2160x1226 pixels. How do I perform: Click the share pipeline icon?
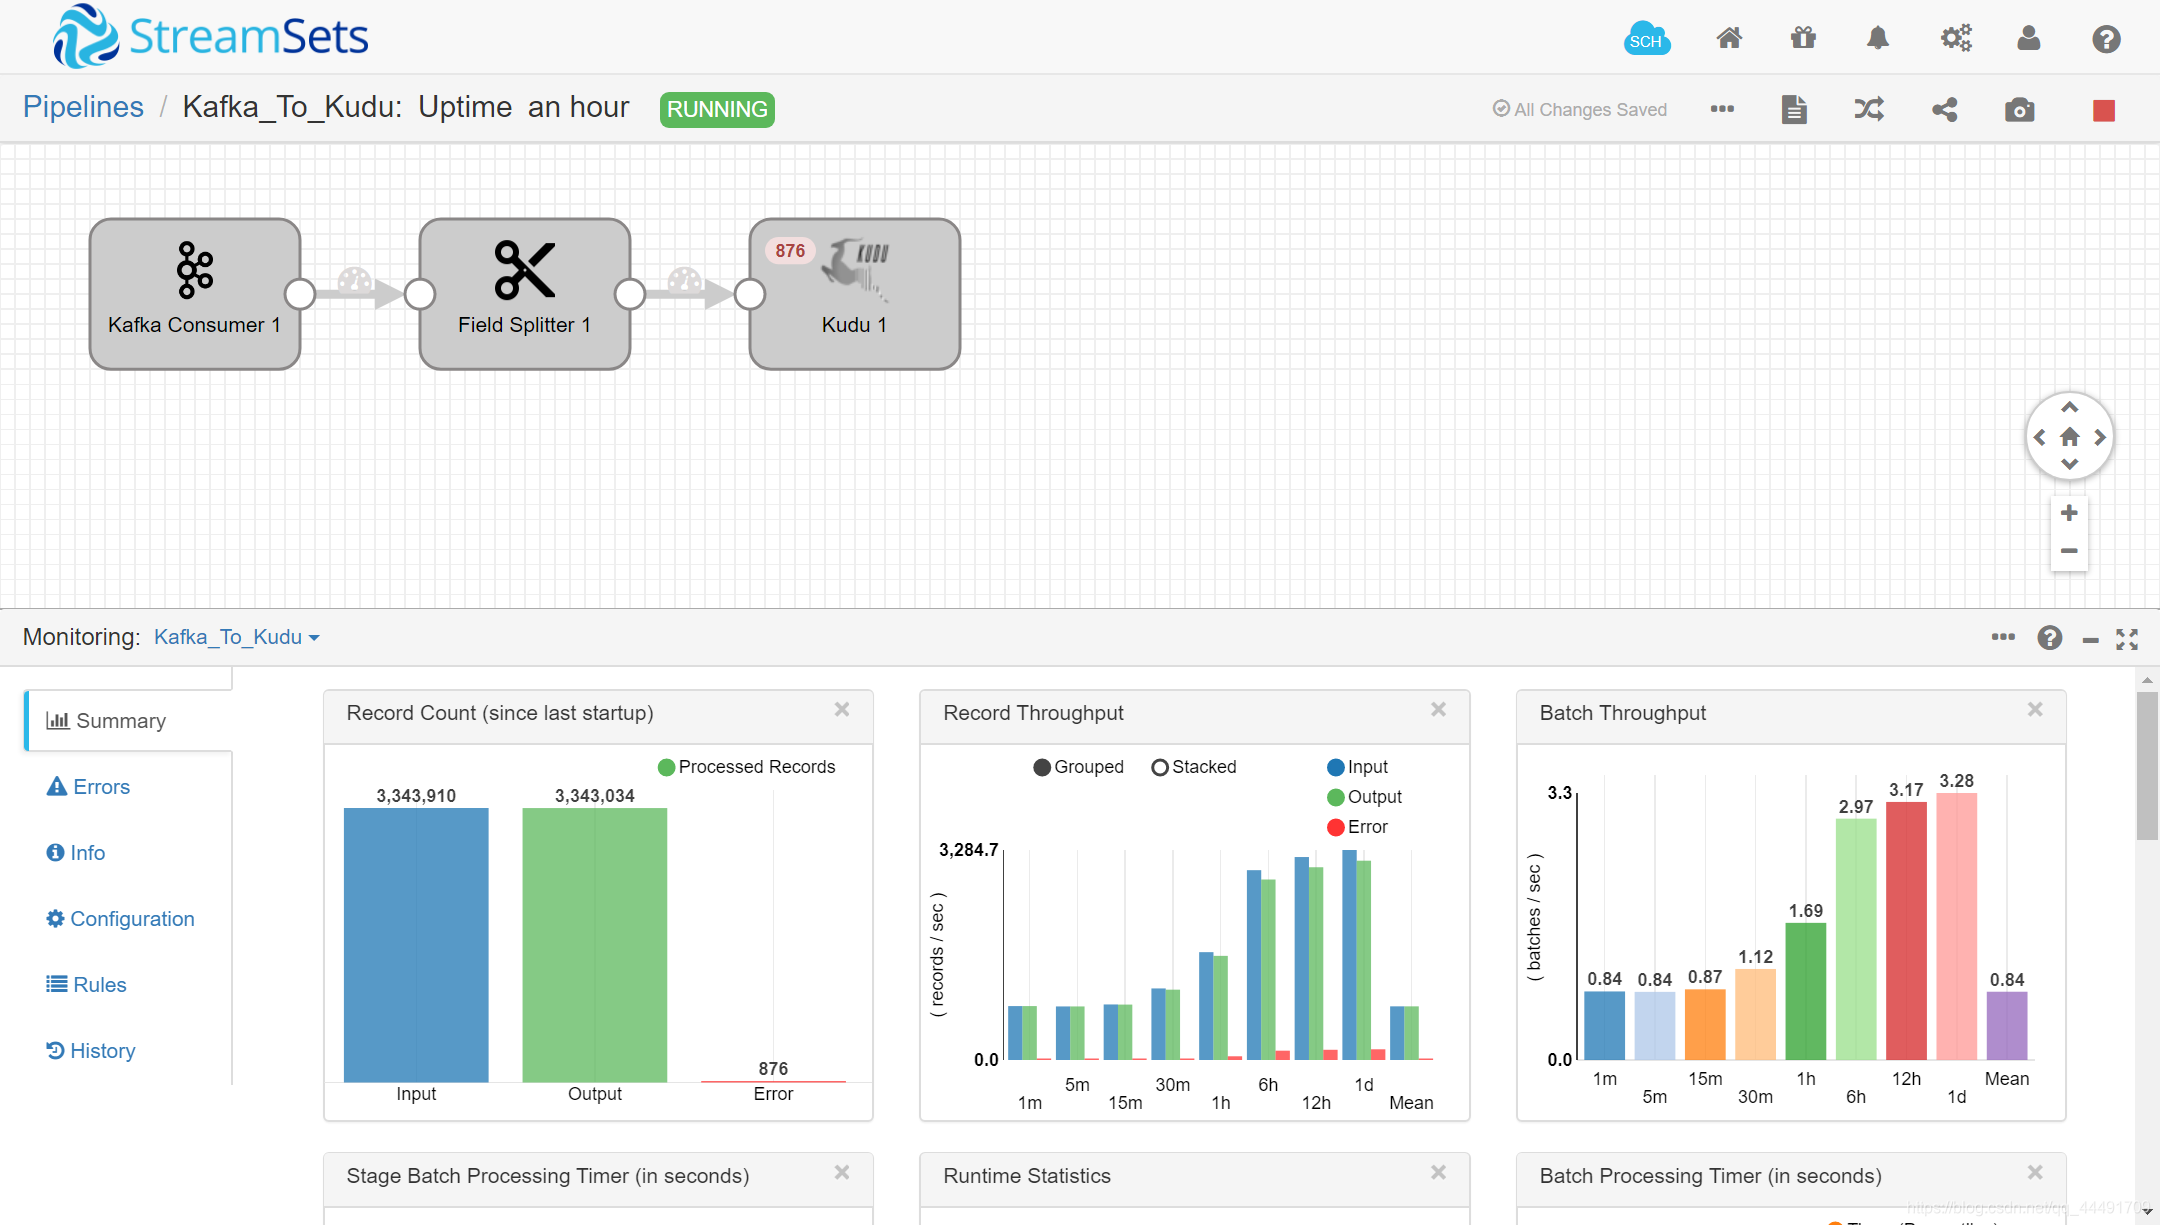(x=1943, y=108)
